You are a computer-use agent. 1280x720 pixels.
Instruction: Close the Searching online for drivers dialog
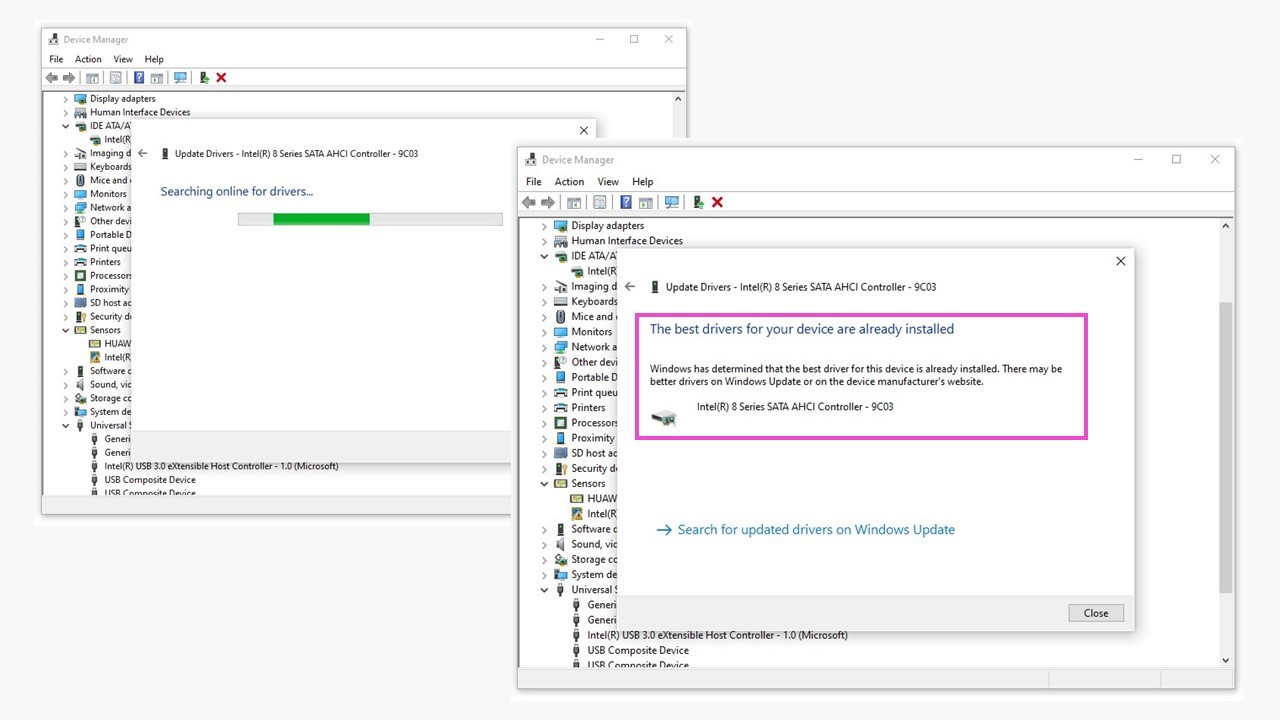[x=584, y=130]
